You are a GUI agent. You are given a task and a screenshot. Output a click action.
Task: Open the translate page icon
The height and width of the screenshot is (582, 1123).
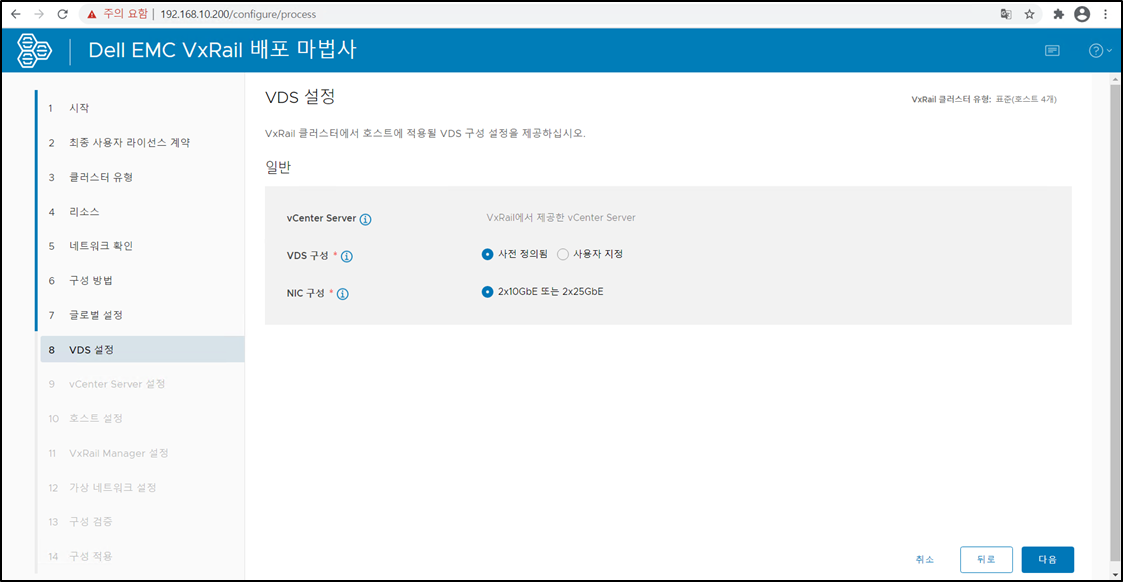1006,14
